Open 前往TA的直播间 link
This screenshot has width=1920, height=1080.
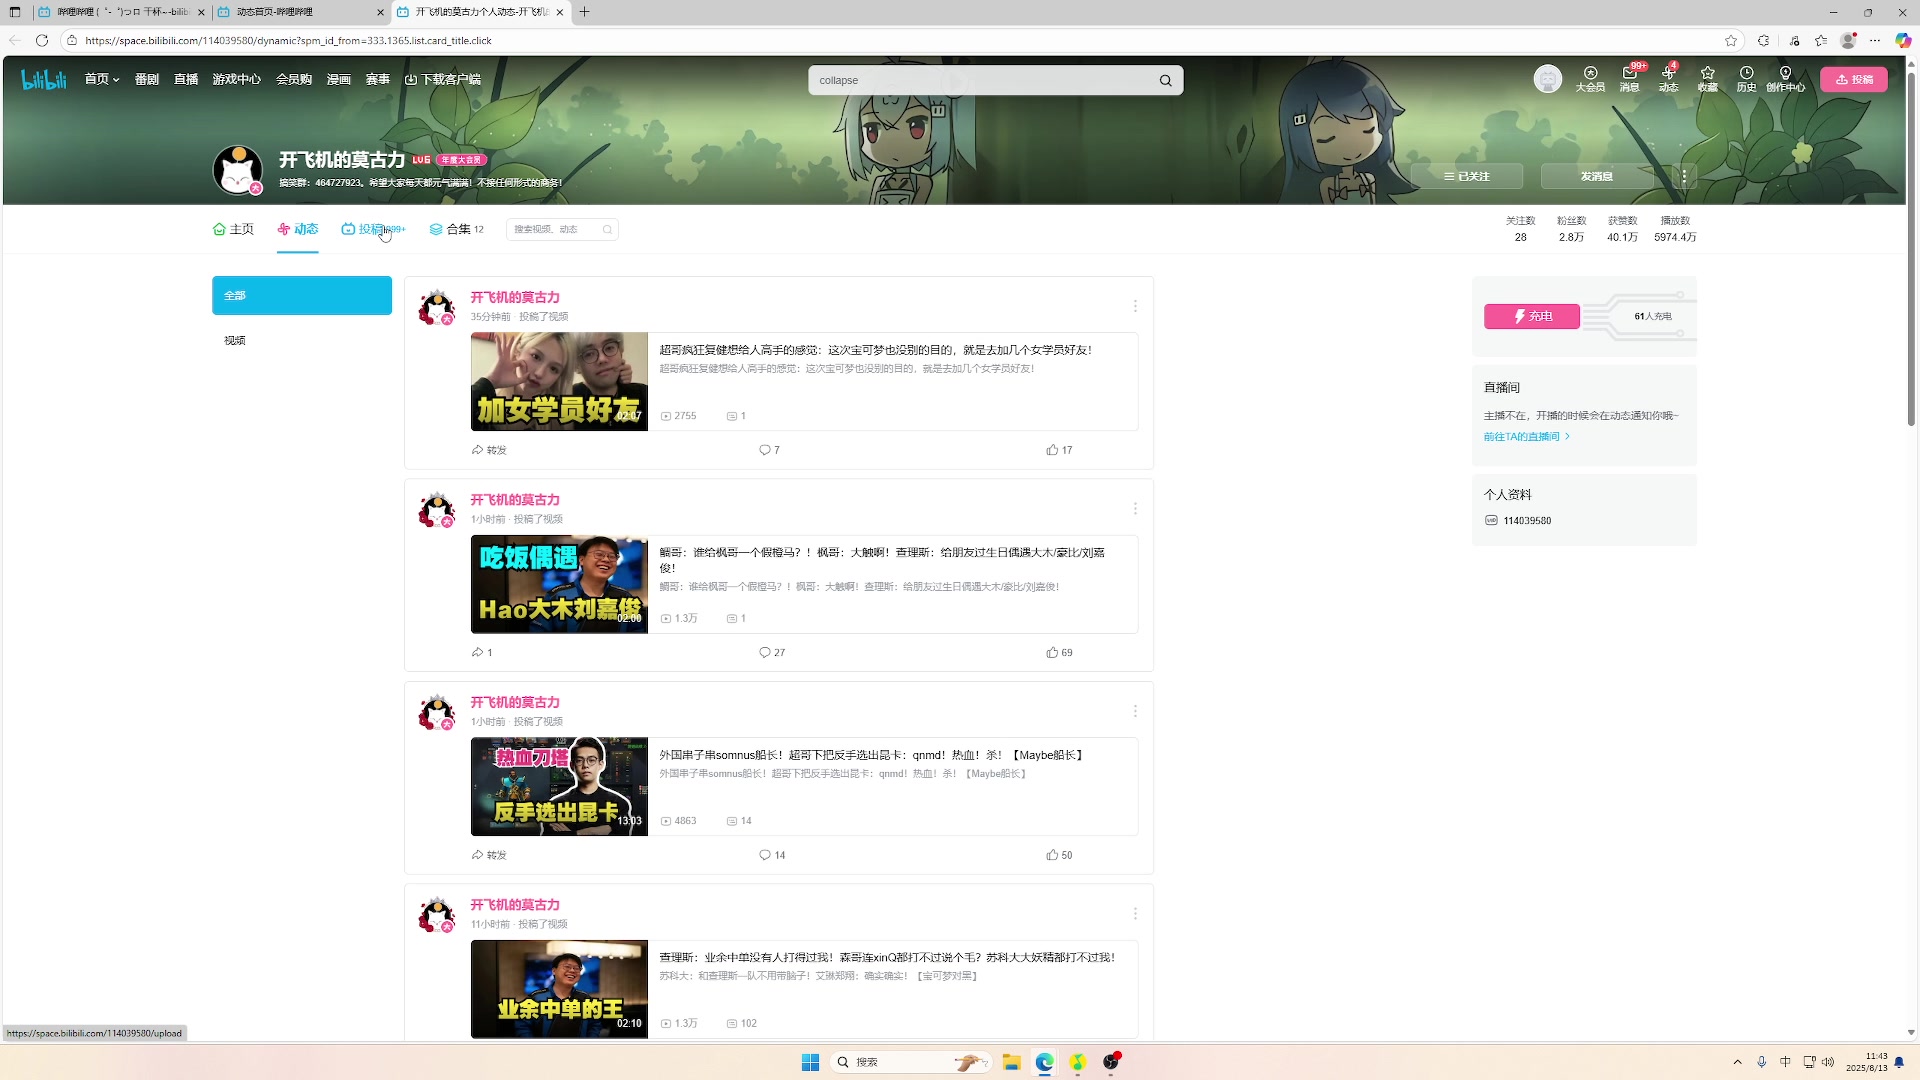click(x=1527, y=437)
